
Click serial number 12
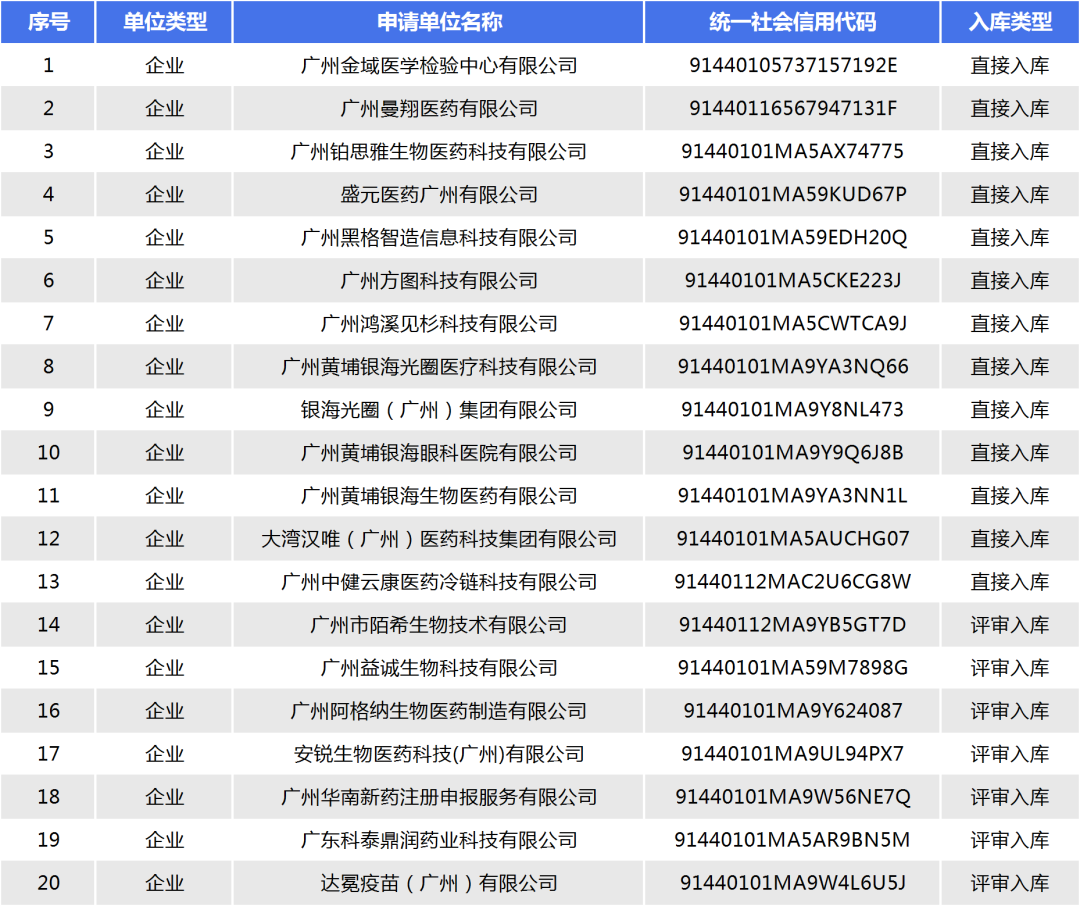point(48,539)
